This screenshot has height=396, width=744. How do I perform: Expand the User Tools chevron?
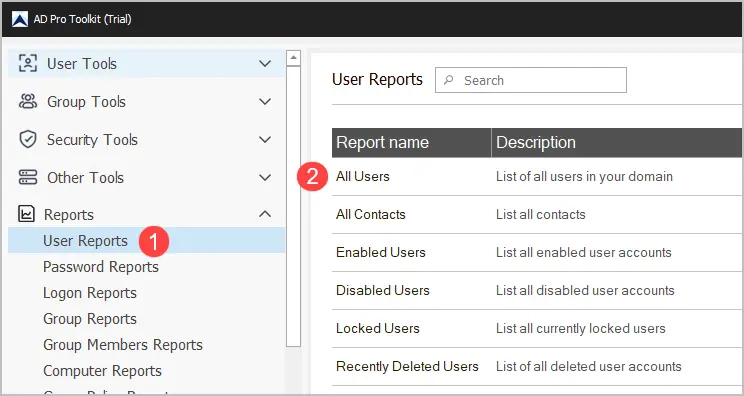pyautogui.click(x=265, y=63)
